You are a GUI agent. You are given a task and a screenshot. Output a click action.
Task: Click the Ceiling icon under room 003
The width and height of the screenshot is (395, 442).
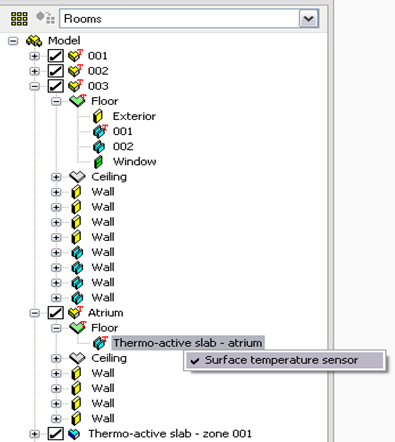[77, 177]
